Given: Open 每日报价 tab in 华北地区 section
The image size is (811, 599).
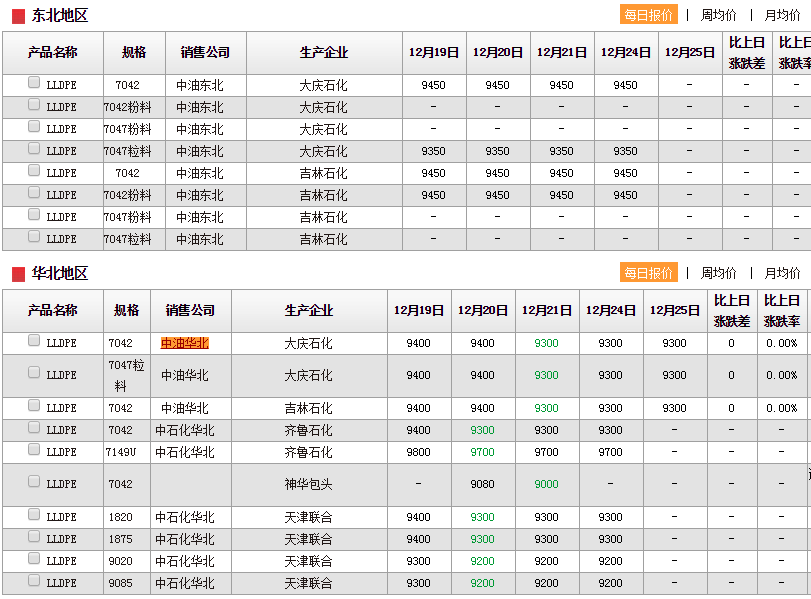Looking at the screenshot, I should [x=649, y=273].
